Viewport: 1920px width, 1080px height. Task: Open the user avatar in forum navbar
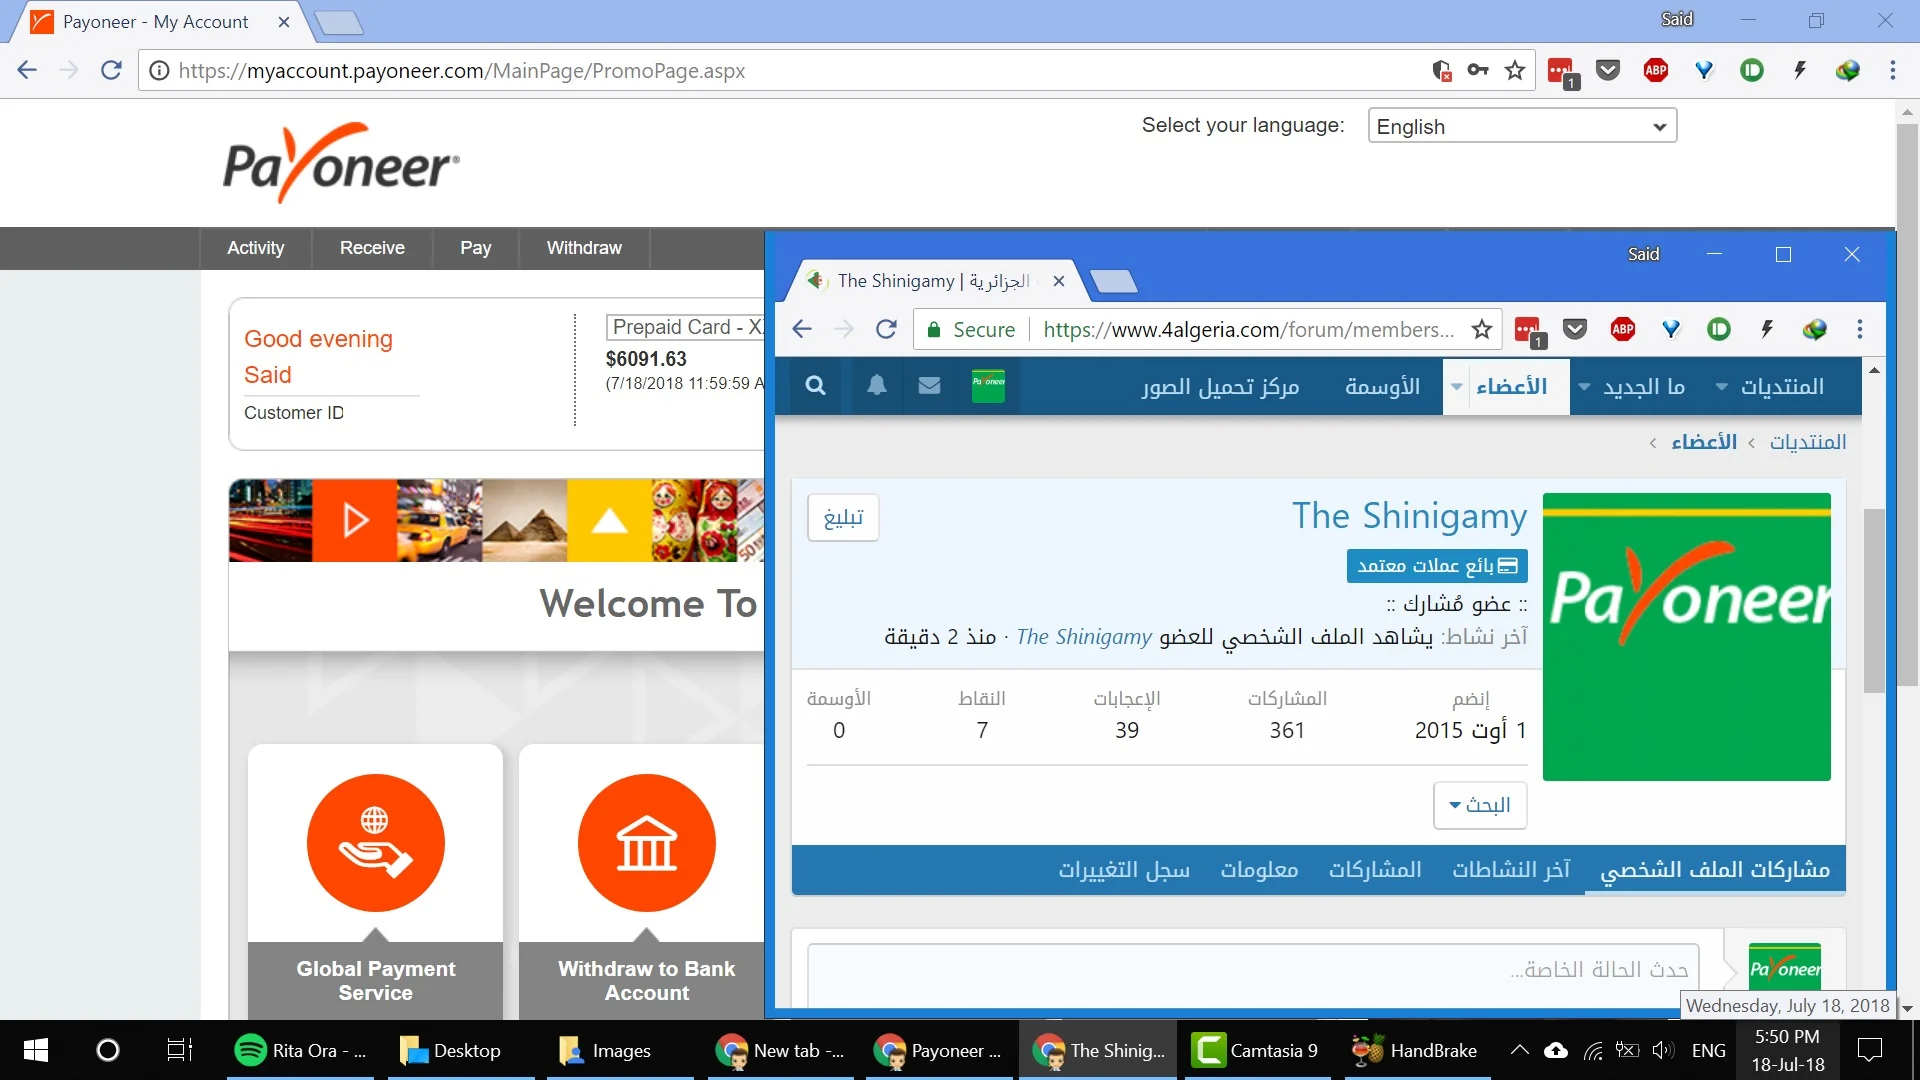pos(989,386)
